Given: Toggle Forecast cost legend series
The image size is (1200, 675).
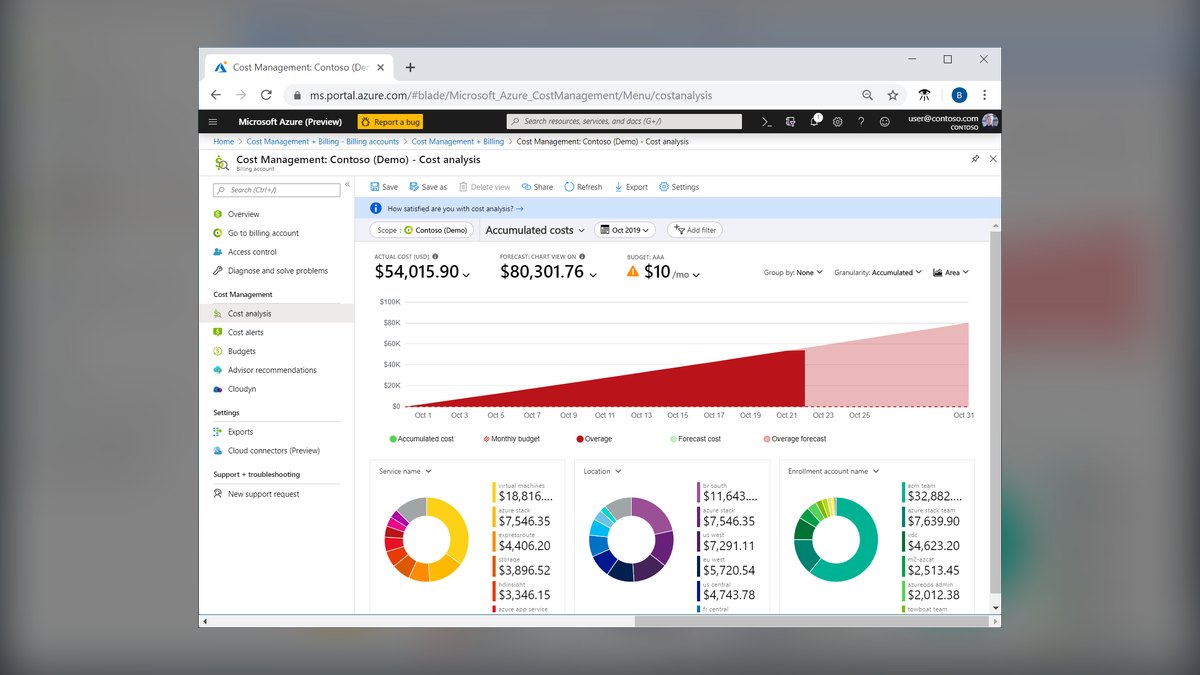Looking at the screenshot, I should pos(695,439).
